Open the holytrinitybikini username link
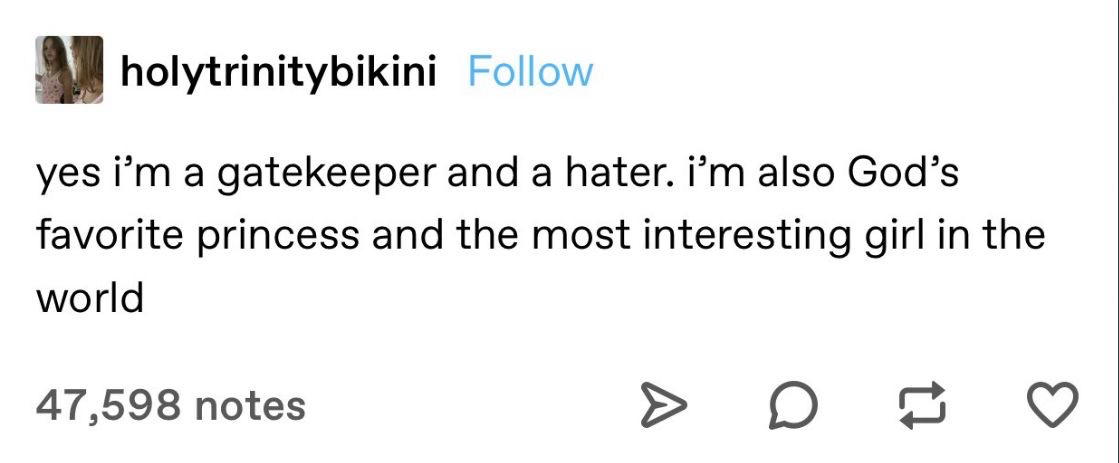Viewport: 1119px width, 463px height. (x=278, y=72)
